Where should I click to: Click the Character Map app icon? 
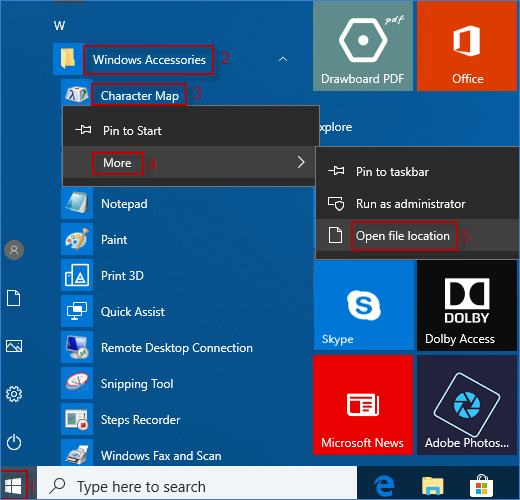coord(77,94)
